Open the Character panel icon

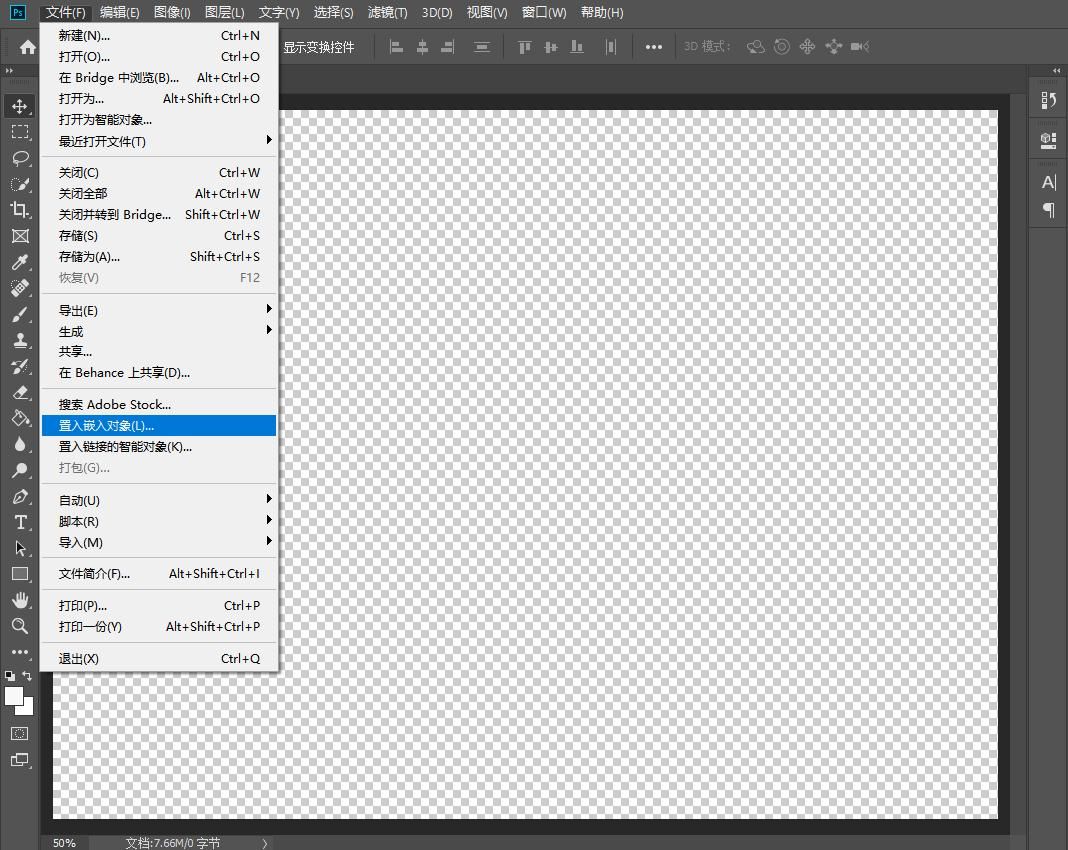coord(1048,183)
